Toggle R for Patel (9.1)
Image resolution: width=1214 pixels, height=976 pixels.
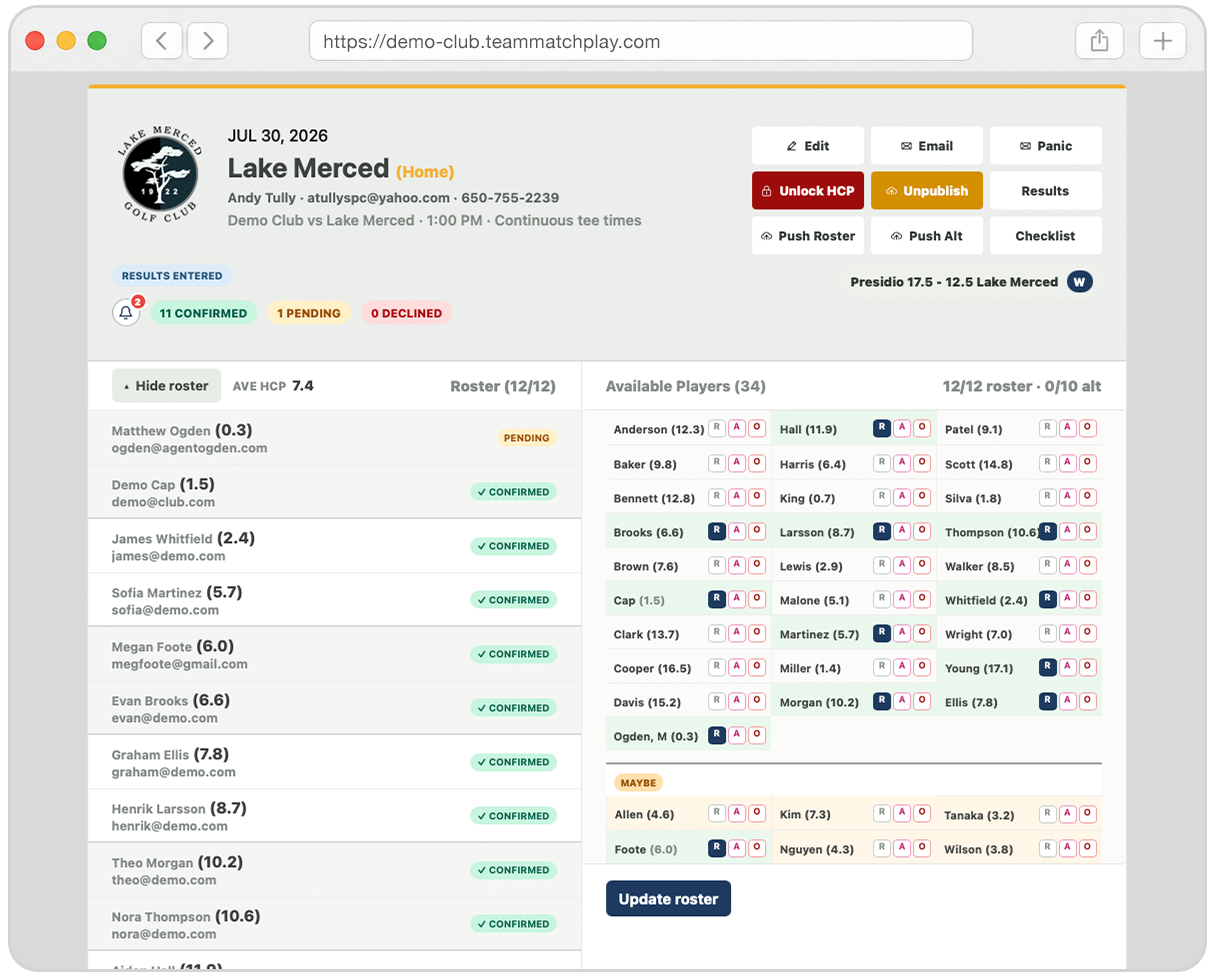click(1048, 429)
